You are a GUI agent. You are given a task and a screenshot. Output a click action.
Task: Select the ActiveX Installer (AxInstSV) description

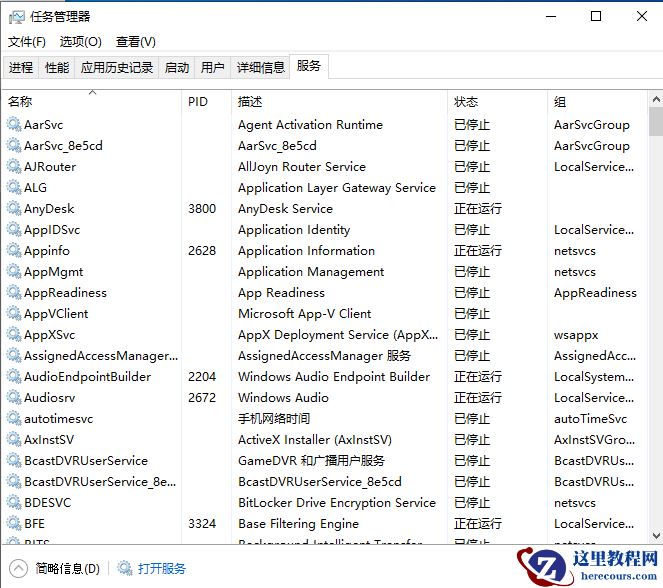[x=315, y=440]
